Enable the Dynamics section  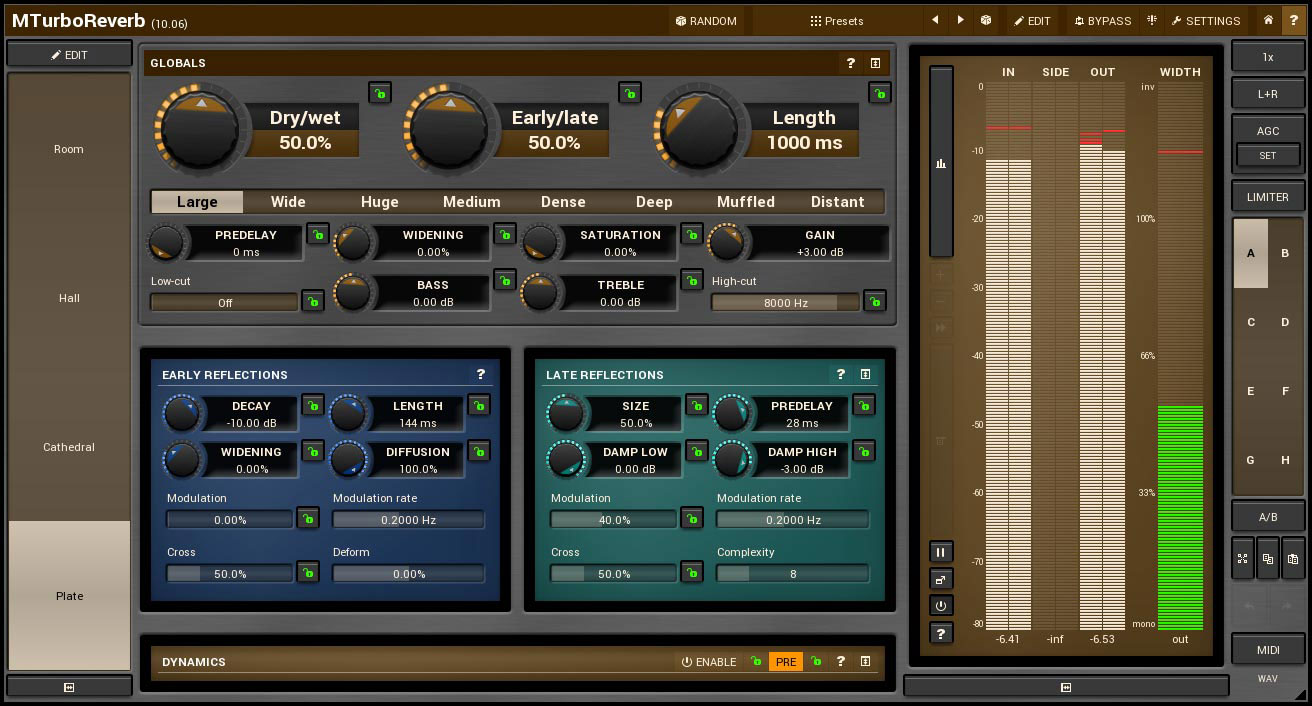click(710, 661)
